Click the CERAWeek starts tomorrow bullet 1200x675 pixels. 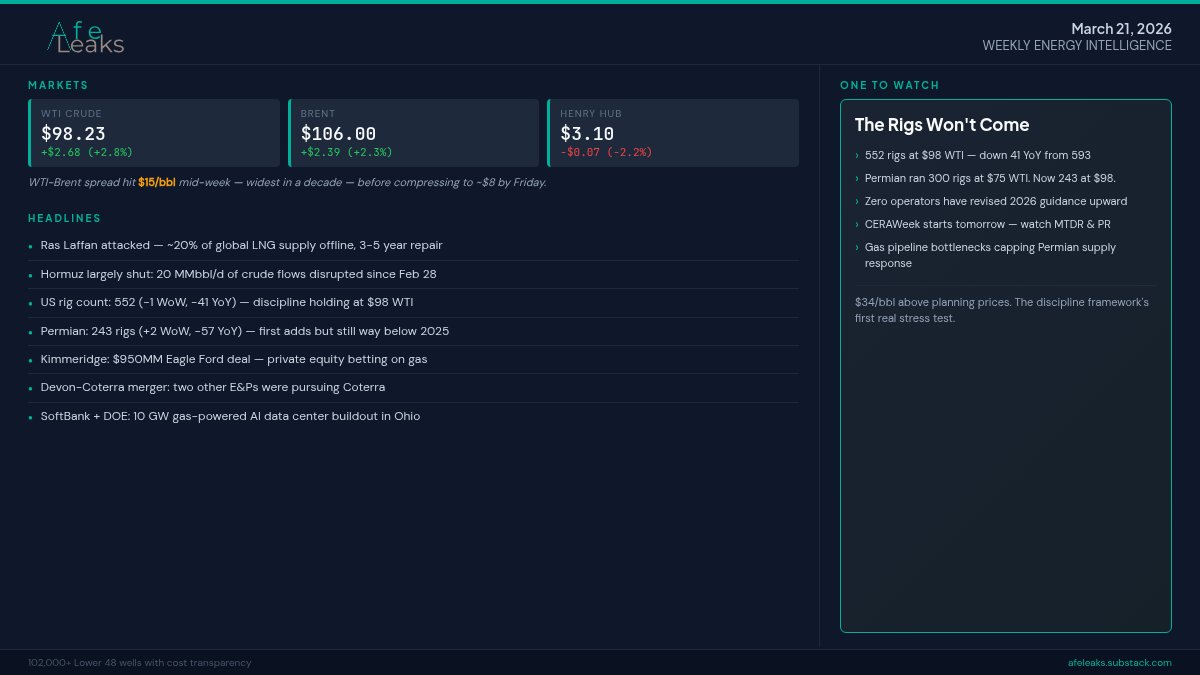[987, 224]
